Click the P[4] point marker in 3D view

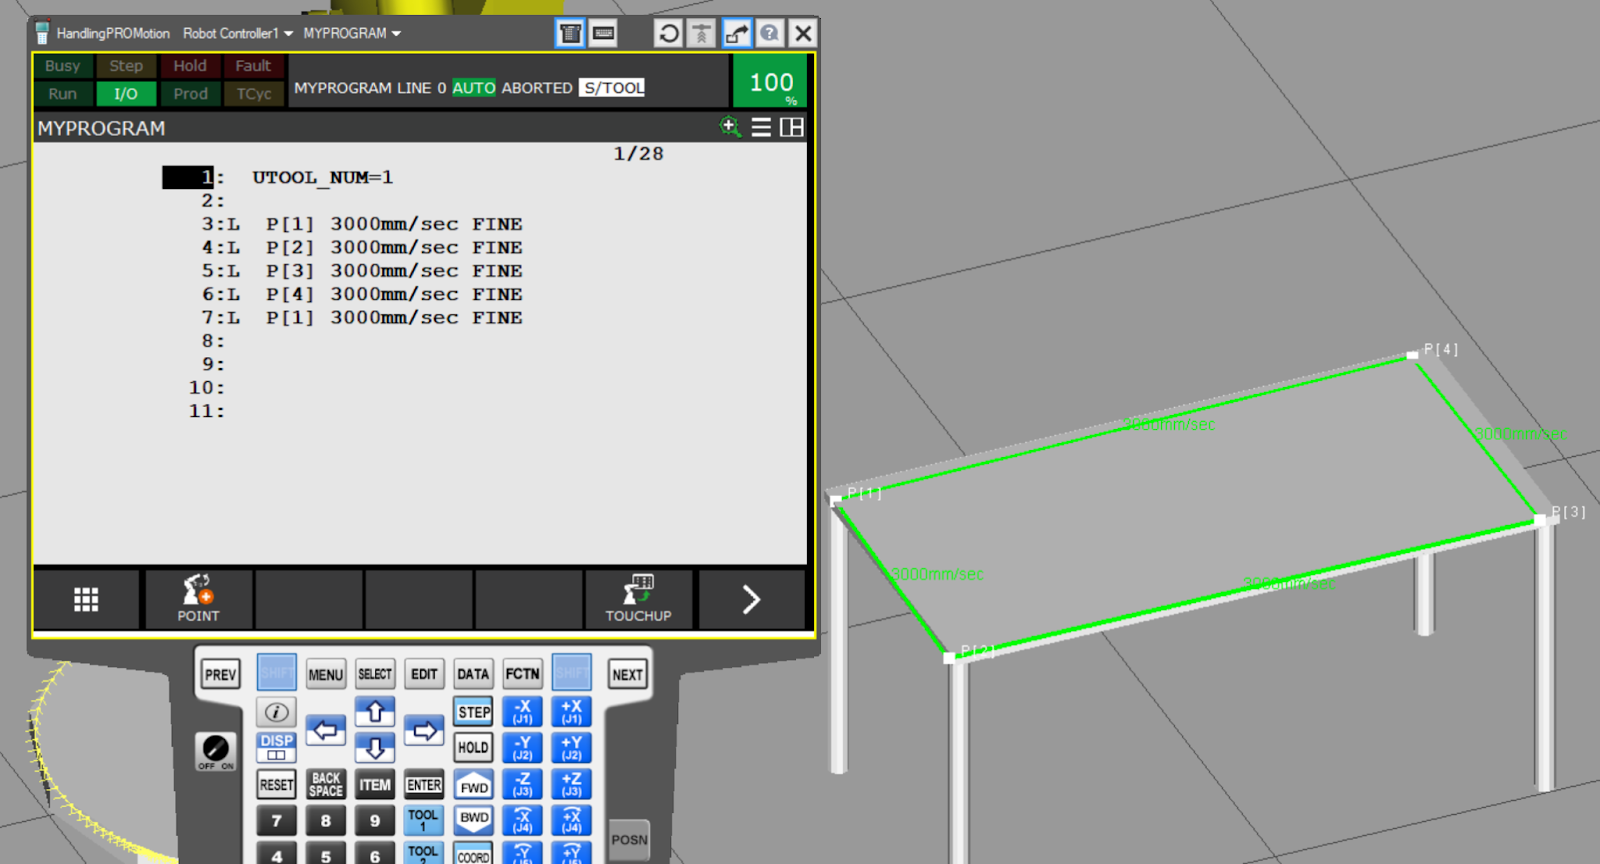coord(1412,354)
